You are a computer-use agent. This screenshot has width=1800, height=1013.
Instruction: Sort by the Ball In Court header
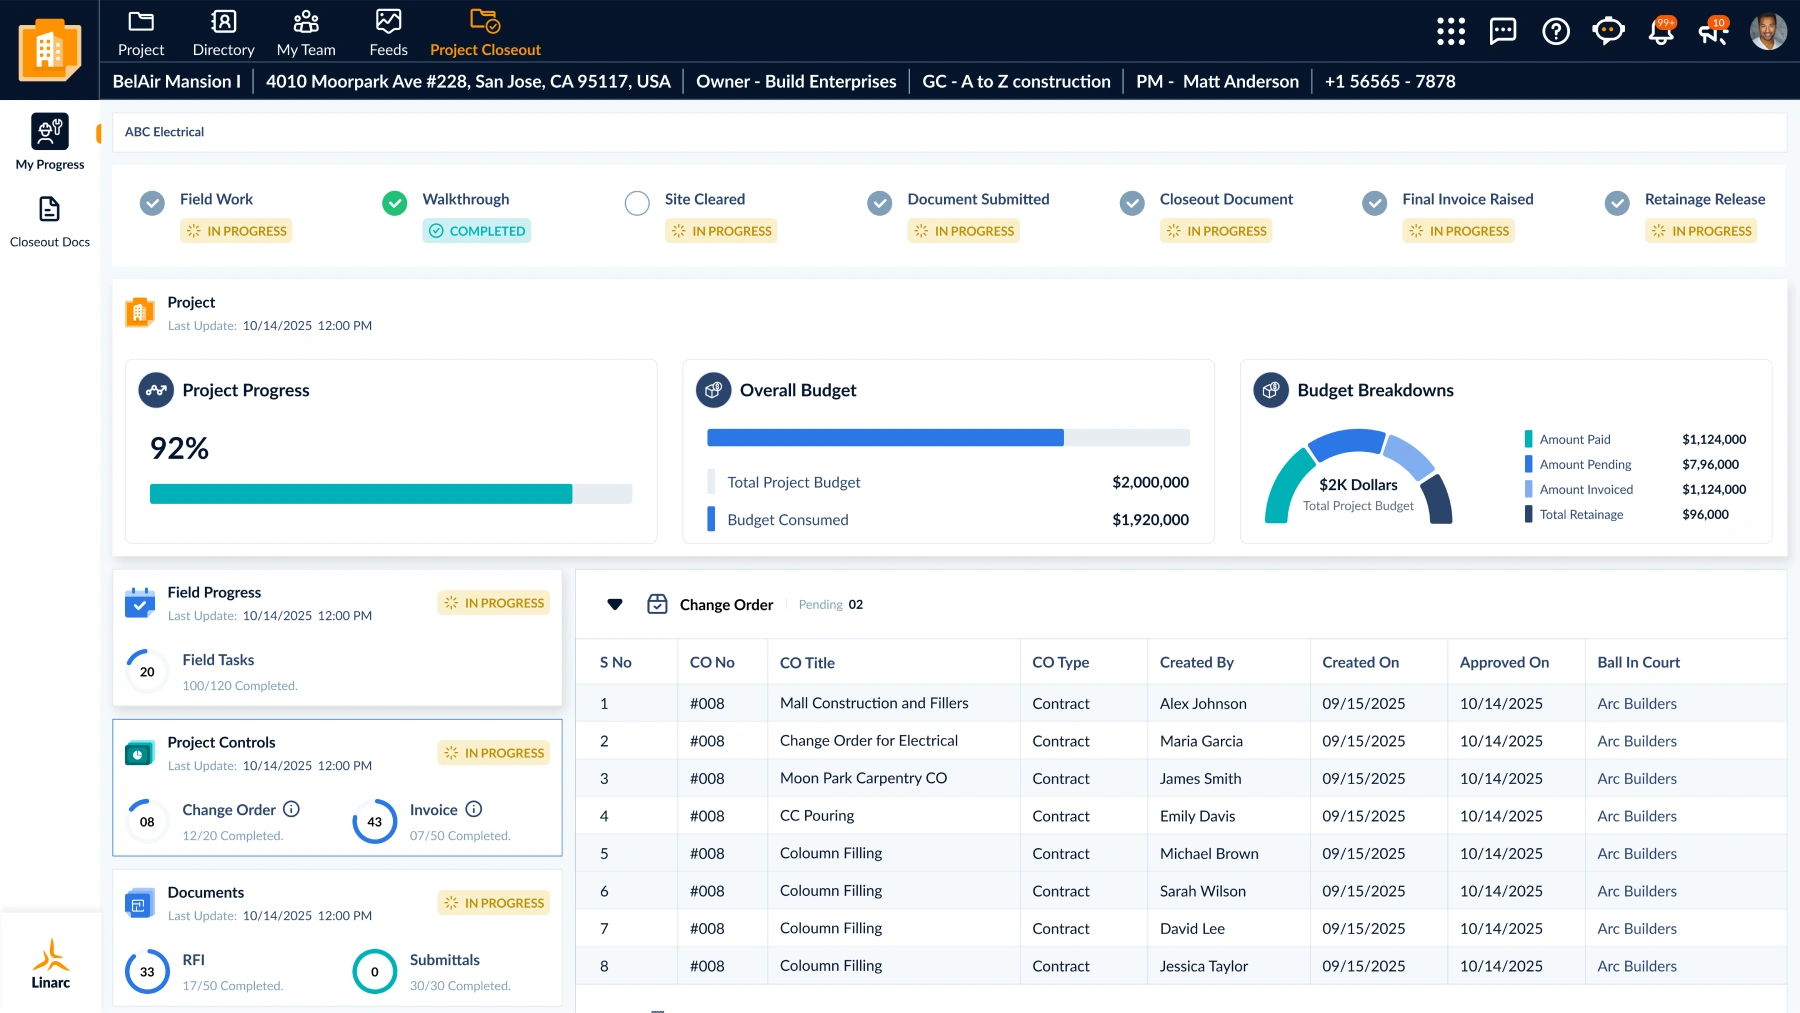(1638, 662)
